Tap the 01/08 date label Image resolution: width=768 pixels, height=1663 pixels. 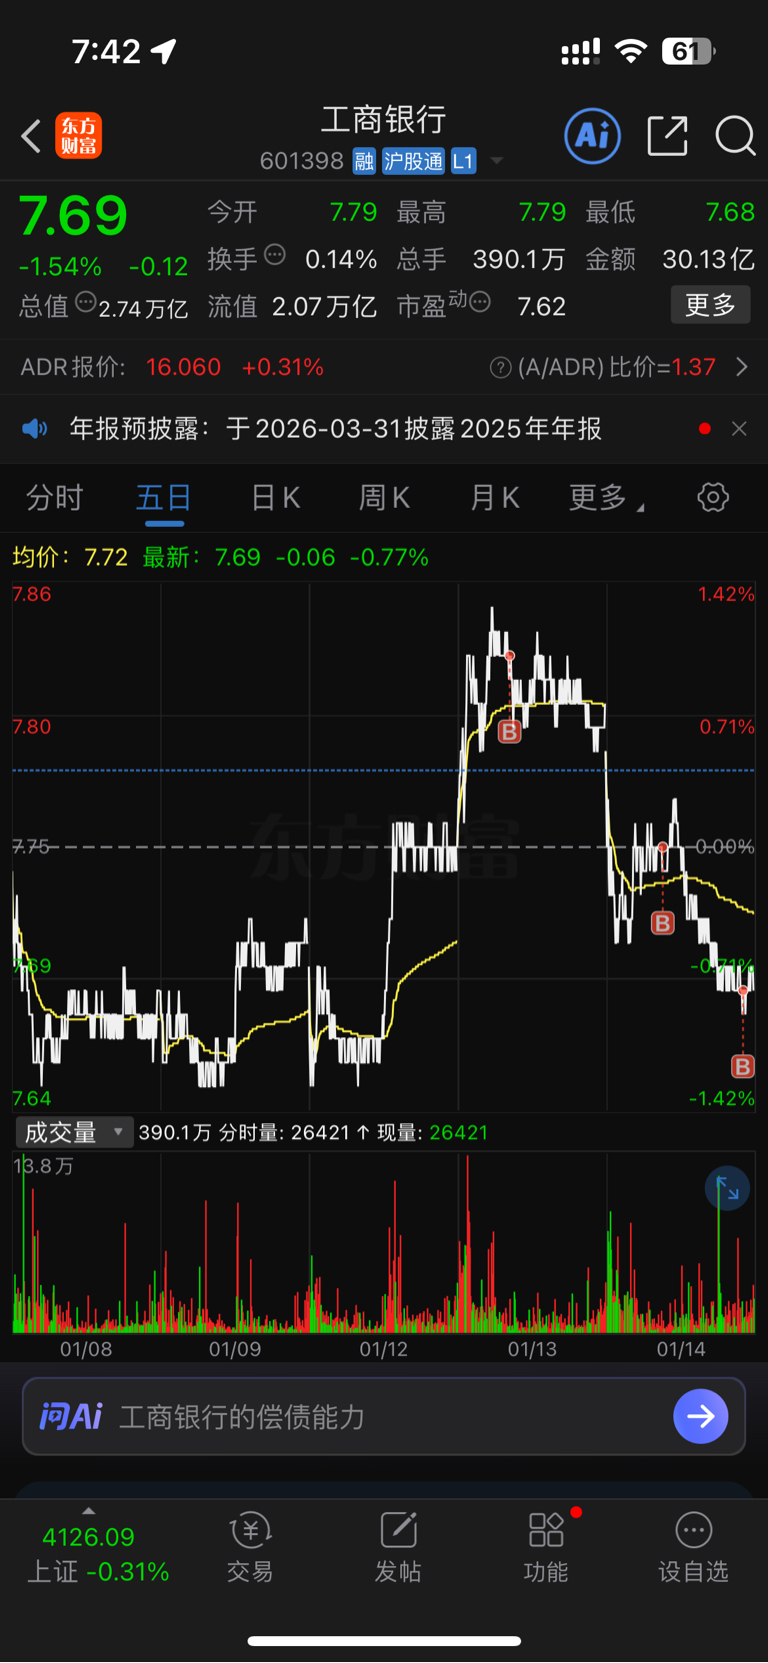(86, 1349)
